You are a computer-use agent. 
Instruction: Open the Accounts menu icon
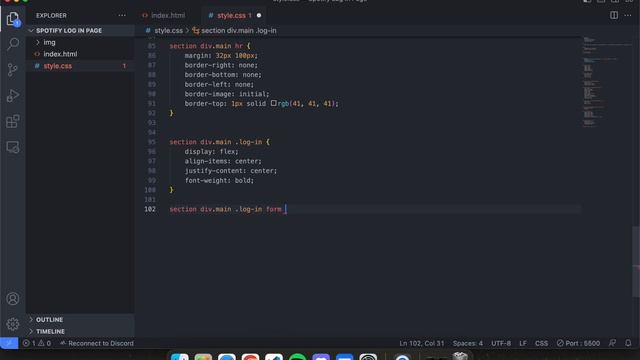[x=13, y=299]
